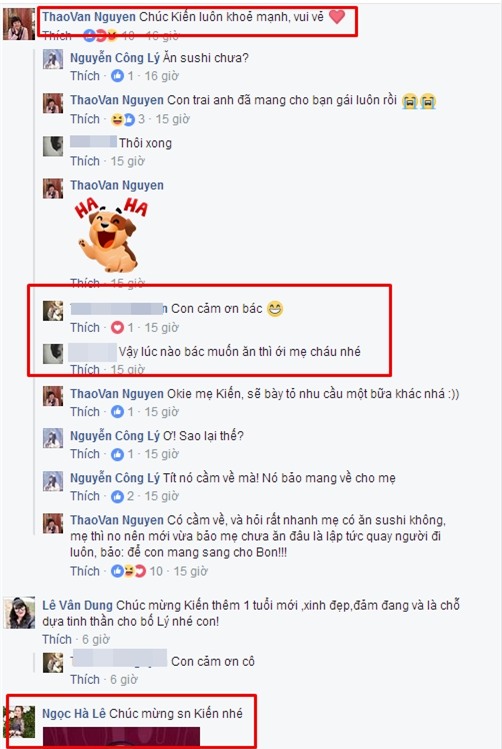The image size is (502, 749).
Task: Click the heart reaction under 'Con cảm ơn bác'
Action: (x=117, y=328)
